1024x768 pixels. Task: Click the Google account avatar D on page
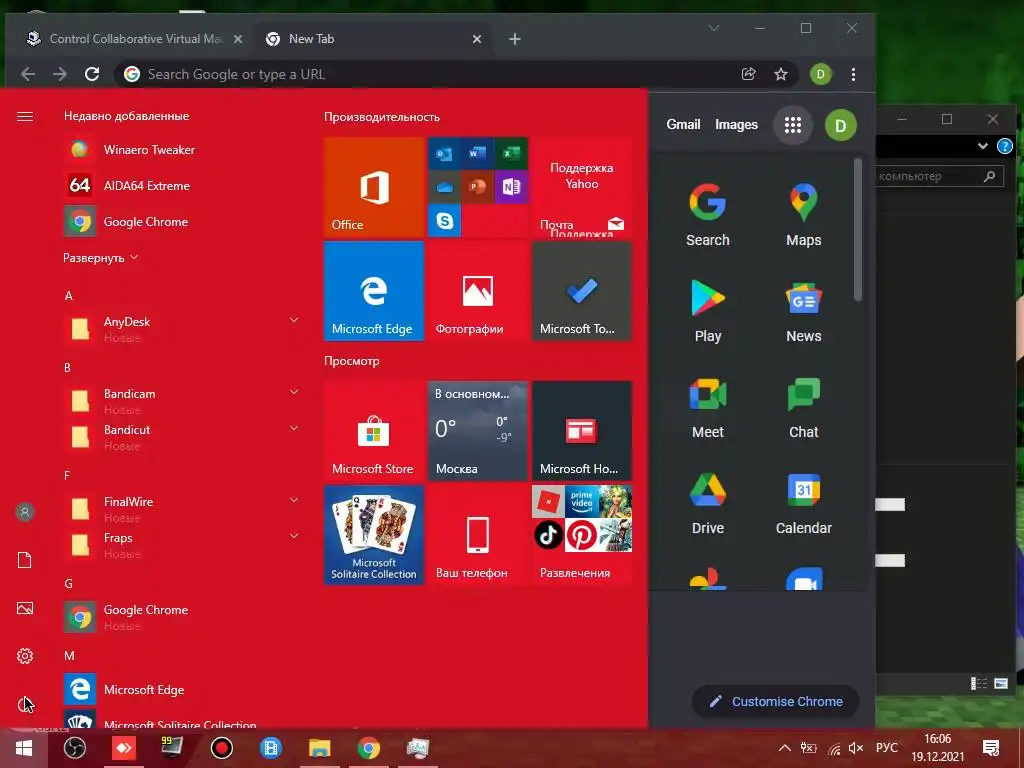coord(840,125)
